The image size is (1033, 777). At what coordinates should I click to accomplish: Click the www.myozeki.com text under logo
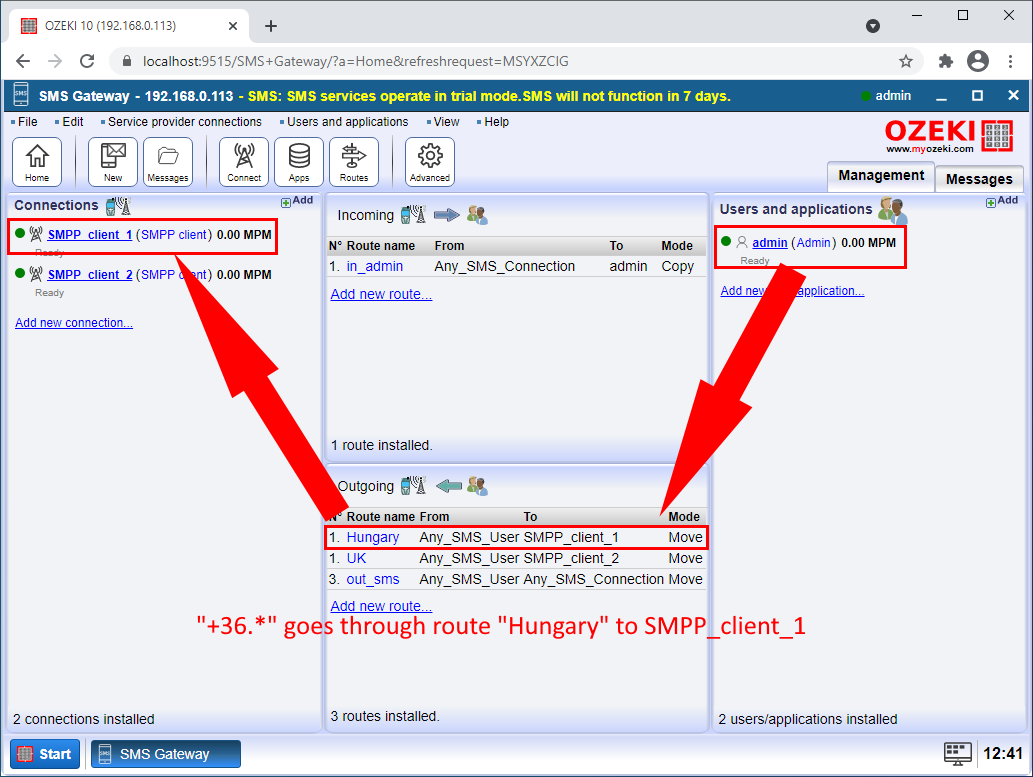pyautogui.click(x=930, y=149)
